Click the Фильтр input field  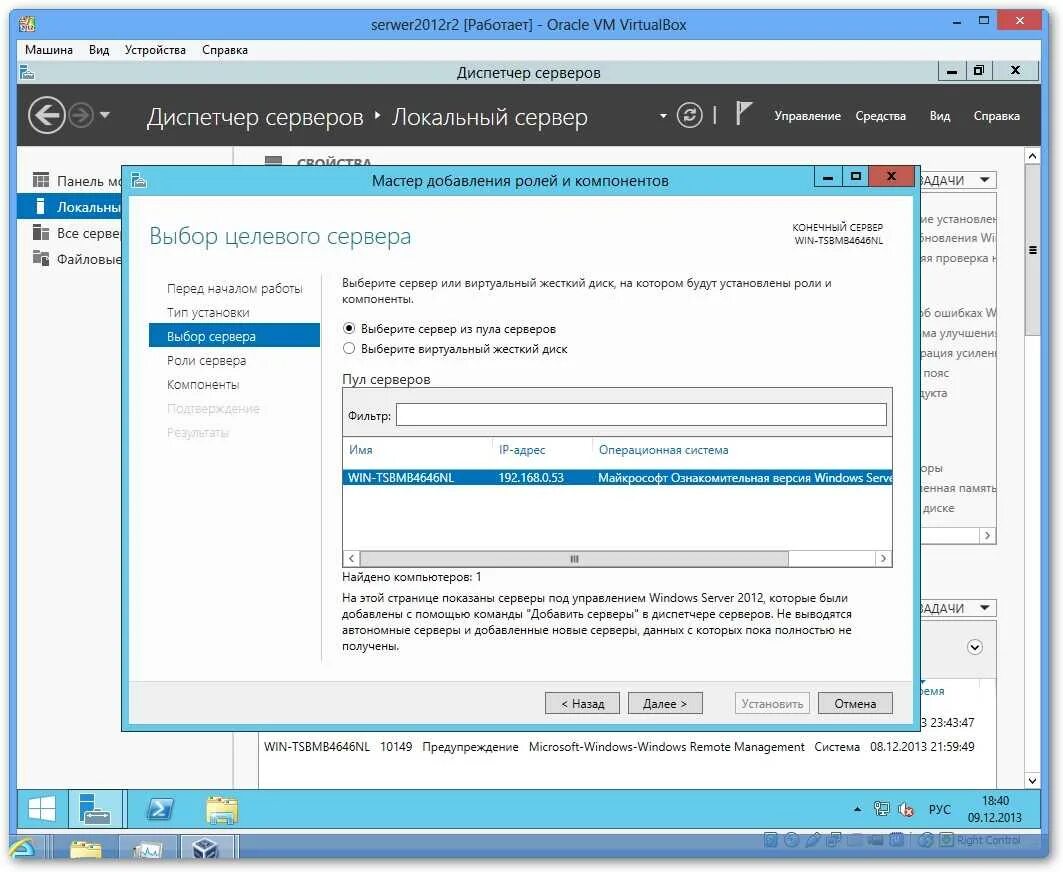(x=641, y=415)
